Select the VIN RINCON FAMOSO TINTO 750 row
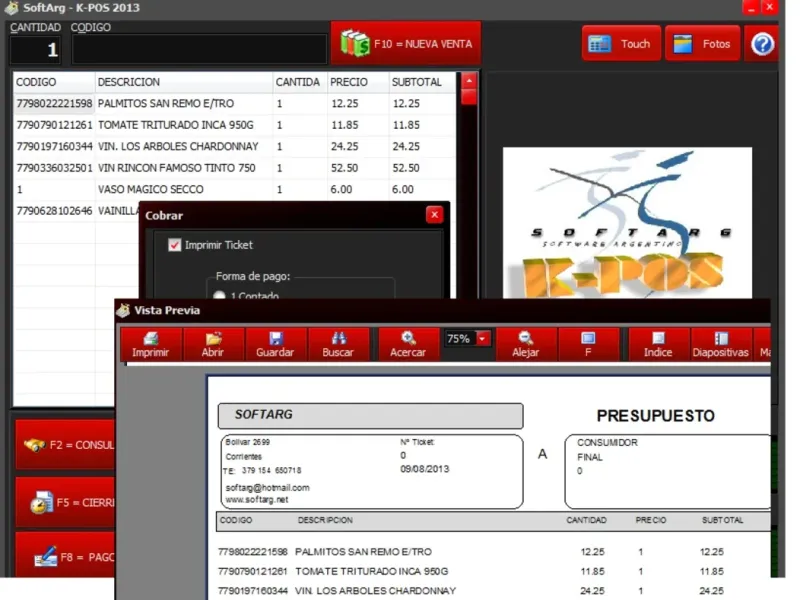This screenshot has height=600, width=800. tap(235, 168)
